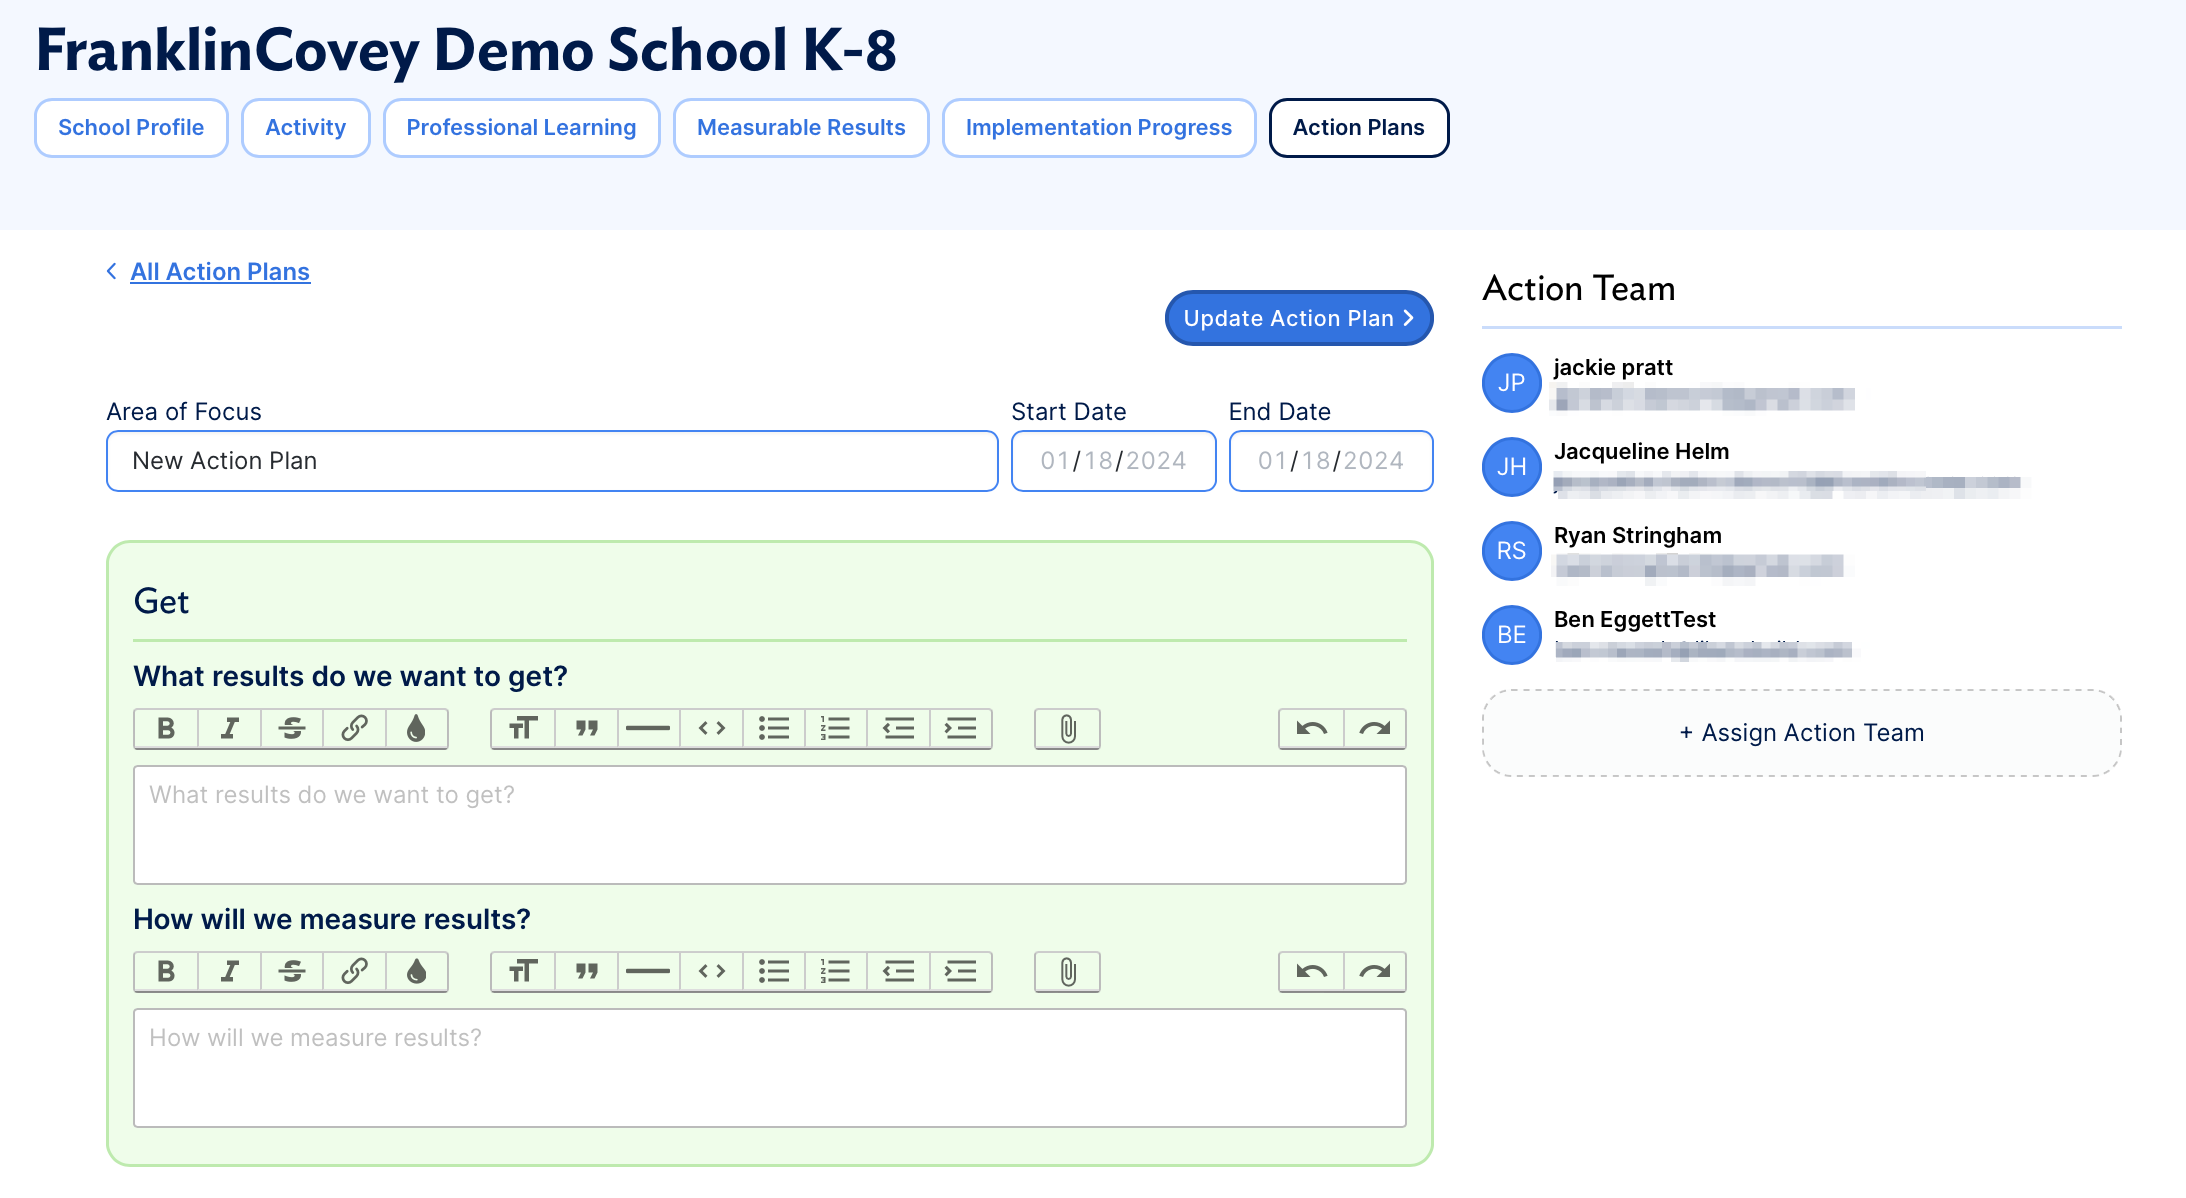
Task: Click italic icon in results editor
Action: (x=229, y=729)
